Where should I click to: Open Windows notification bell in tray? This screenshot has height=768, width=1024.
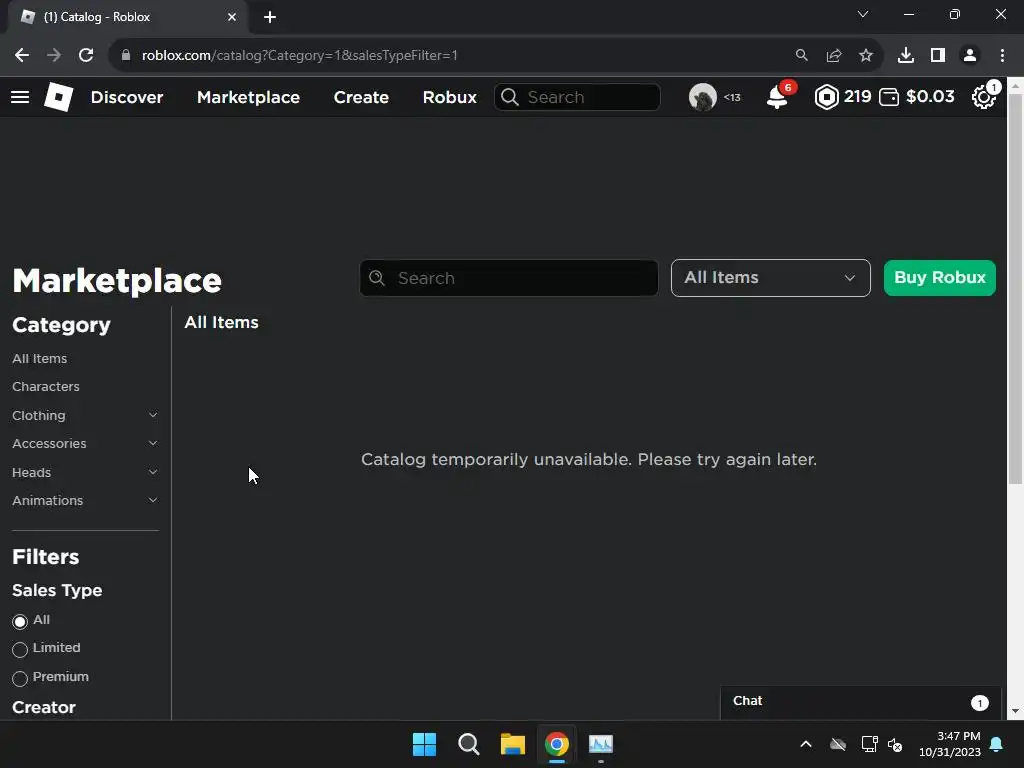[997, 744]
